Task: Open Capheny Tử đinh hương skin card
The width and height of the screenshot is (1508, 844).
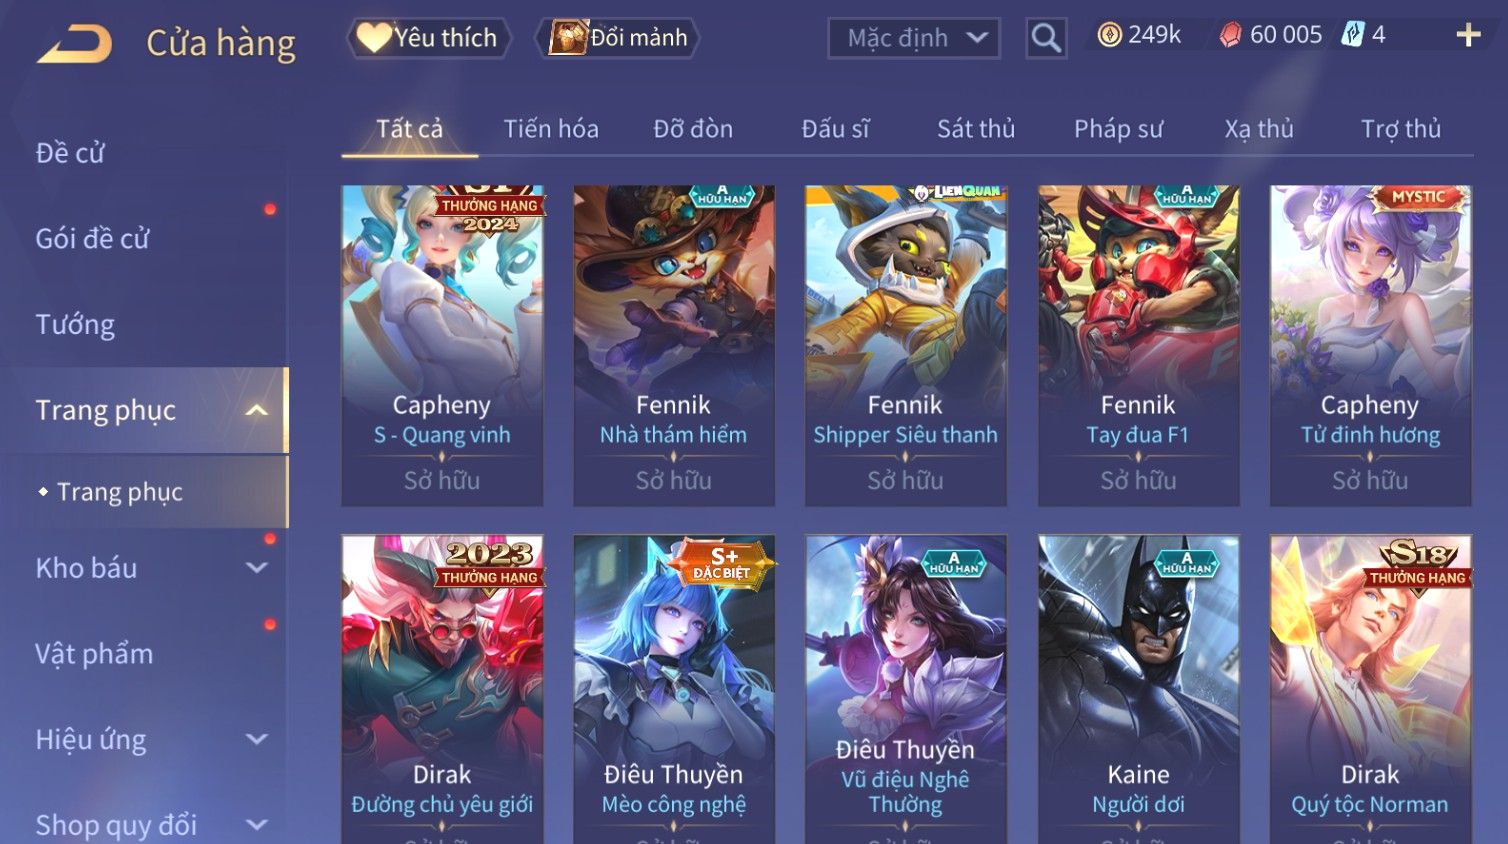Action: point(1370,345)
